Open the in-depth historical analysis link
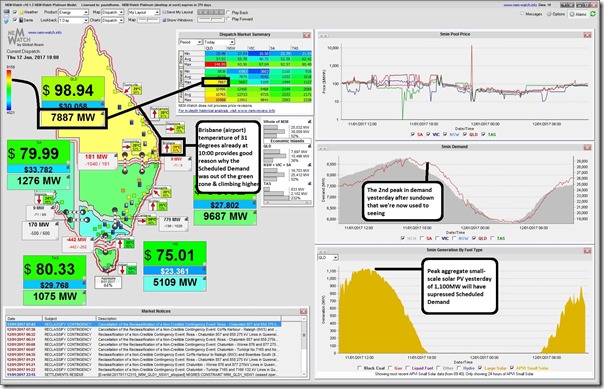 pos(228,111)
